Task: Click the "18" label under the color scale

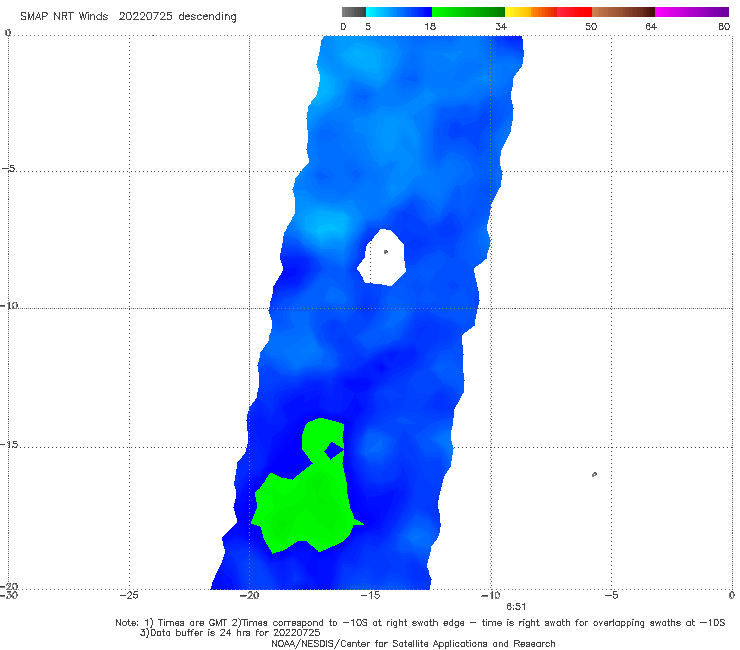Action: (430, 27)
